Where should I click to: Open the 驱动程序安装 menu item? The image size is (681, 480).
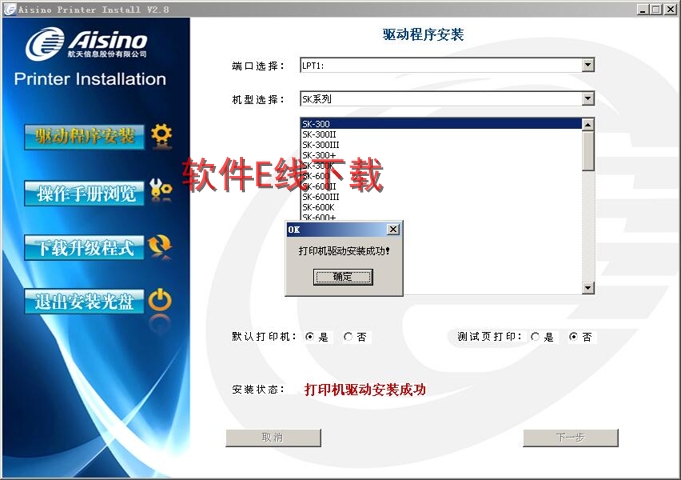click(85, 136)
